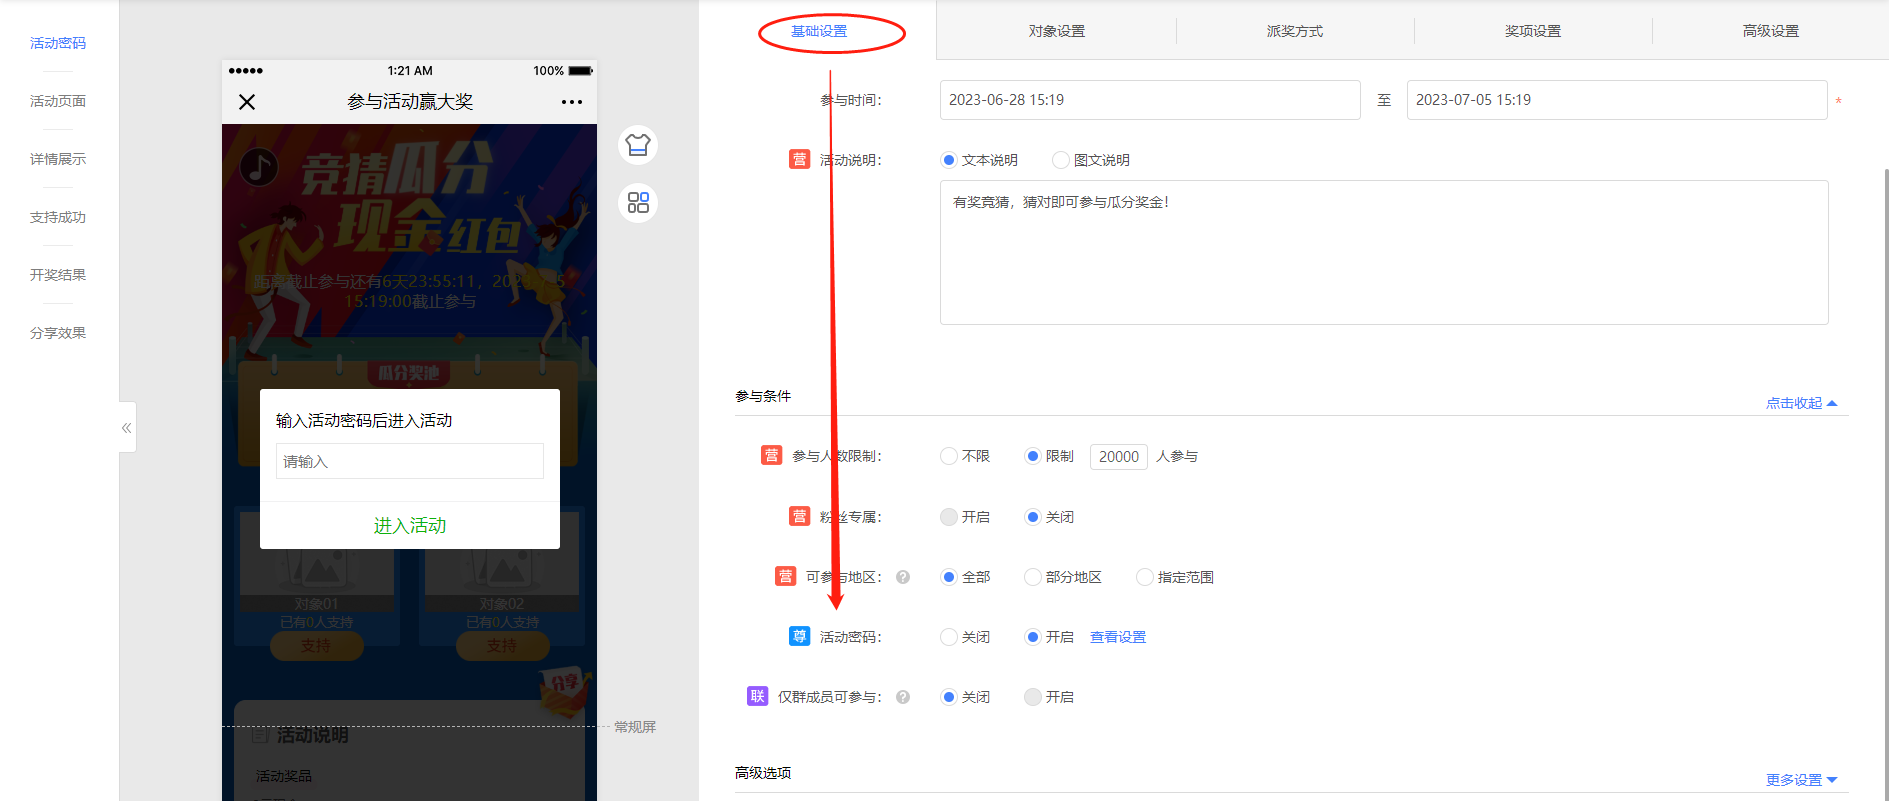Set 活动密码 to 关闭
1889x801 pixels.
(x=949, y=637)
